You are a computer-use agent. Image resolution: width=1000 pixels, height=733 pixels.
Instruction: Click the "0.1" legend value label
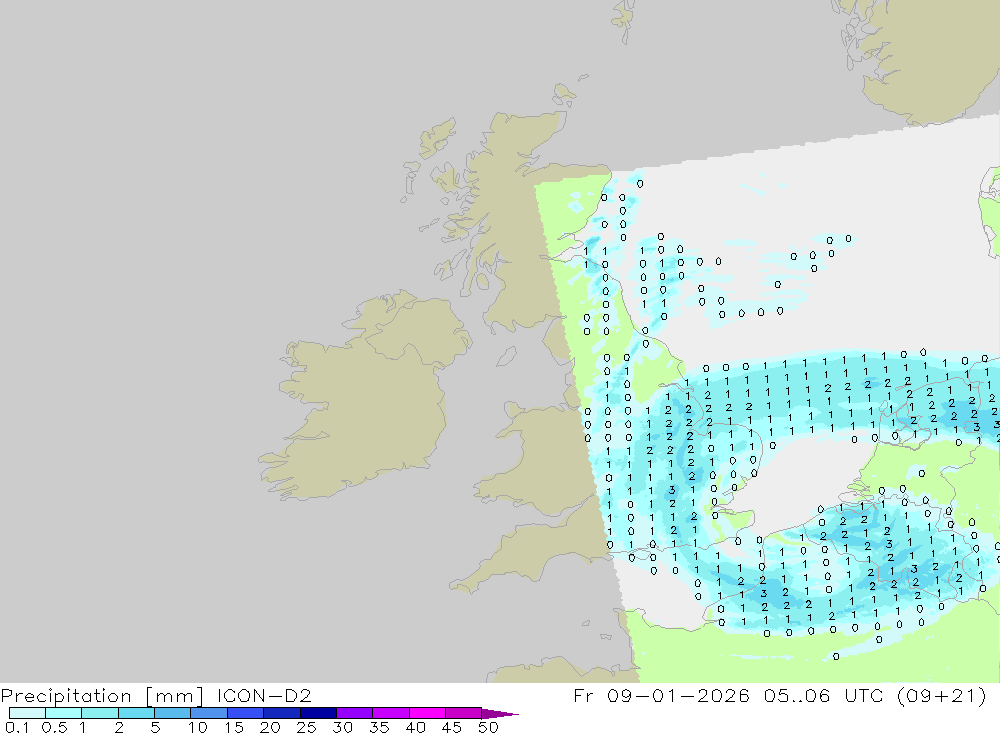click(17, 727)
